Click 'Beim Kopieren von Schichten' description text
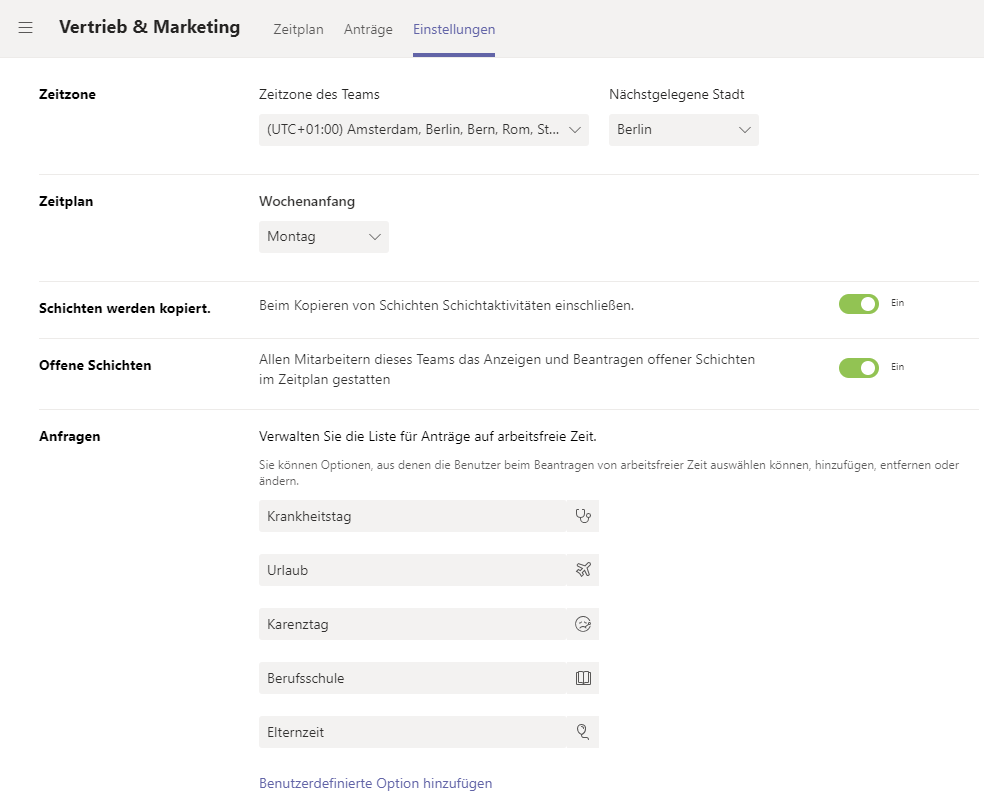 pos(446,306)
